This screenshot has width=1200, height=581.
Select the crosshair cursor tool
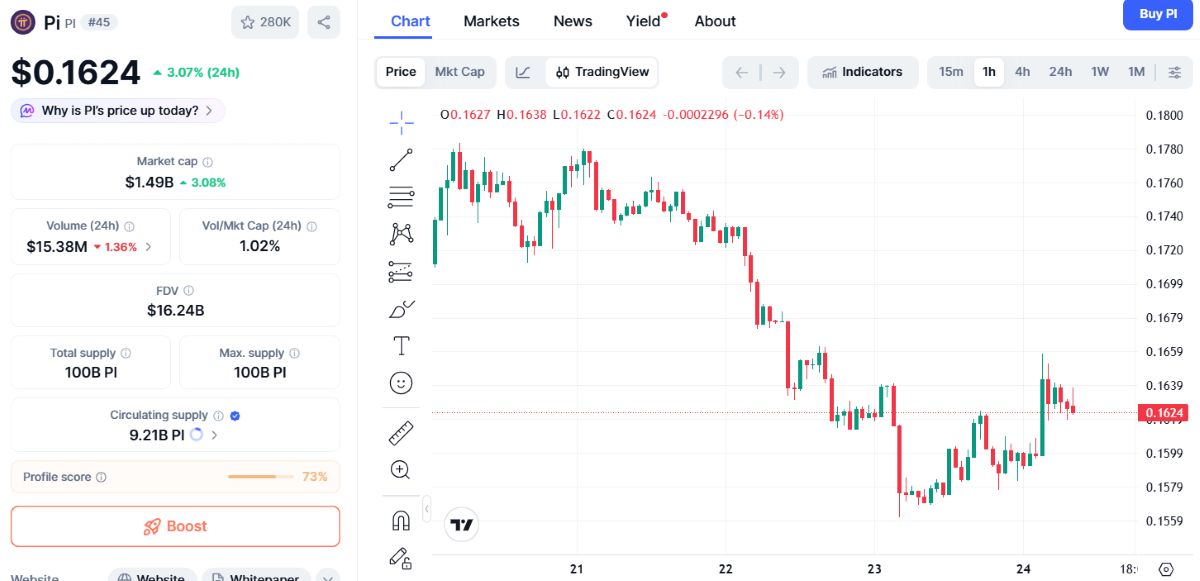[401, 123]
